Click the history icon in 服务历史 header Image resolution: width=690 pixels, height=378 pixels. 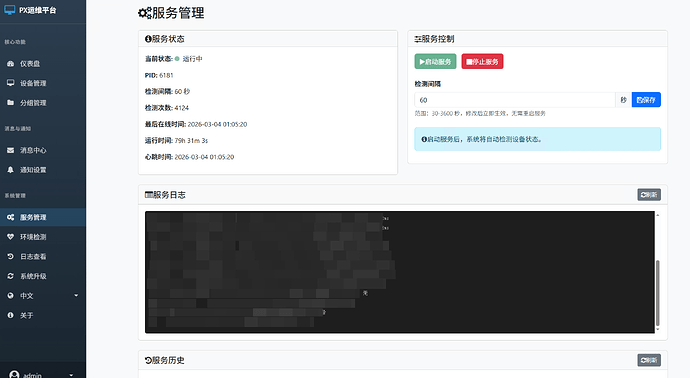click(148, 360)
